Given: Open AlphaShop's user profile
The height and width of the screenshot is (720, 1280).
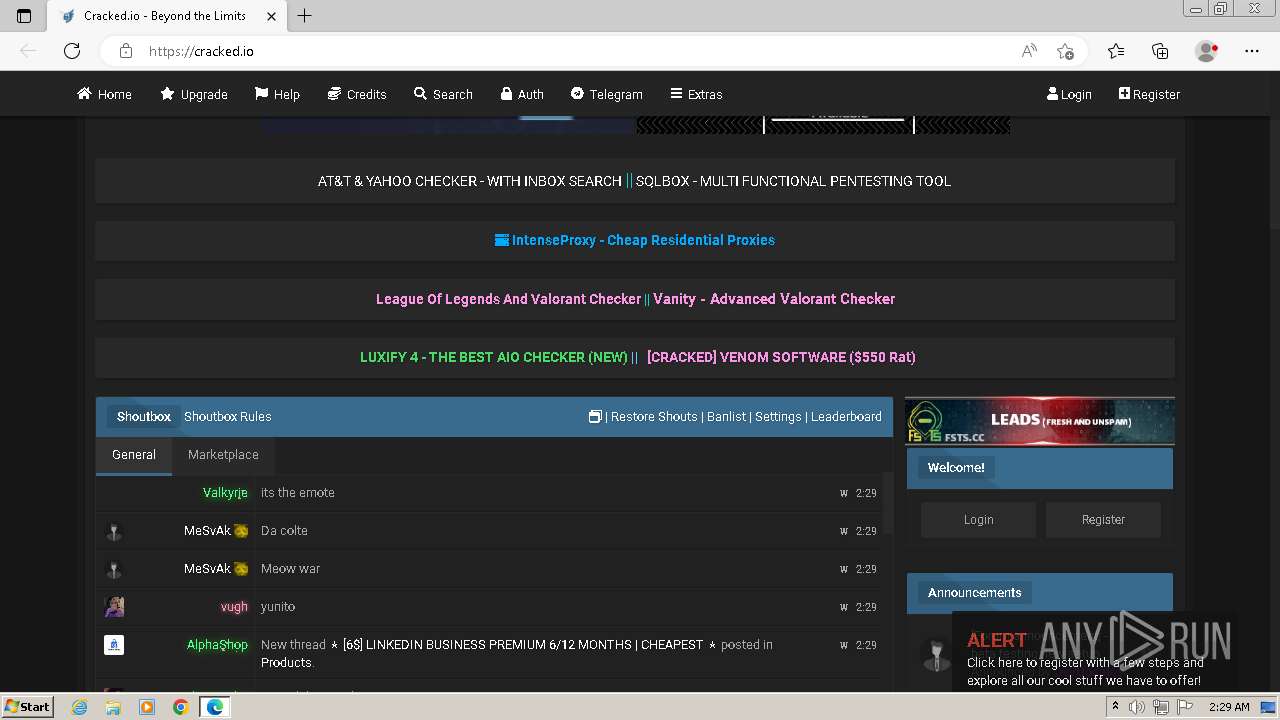Looking at the screenshot, I should [x=217, y=645].
